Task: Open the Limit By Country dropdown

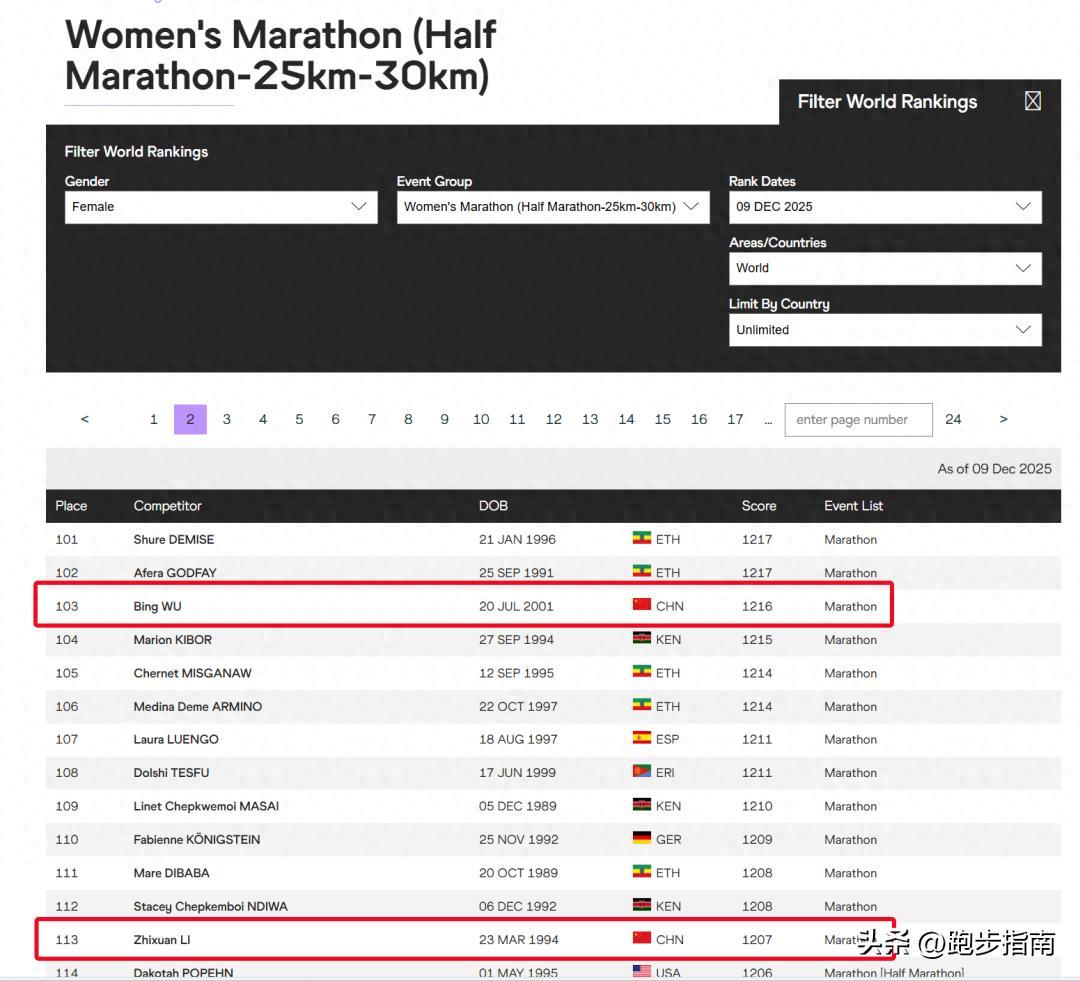Action: pos(884,330)
